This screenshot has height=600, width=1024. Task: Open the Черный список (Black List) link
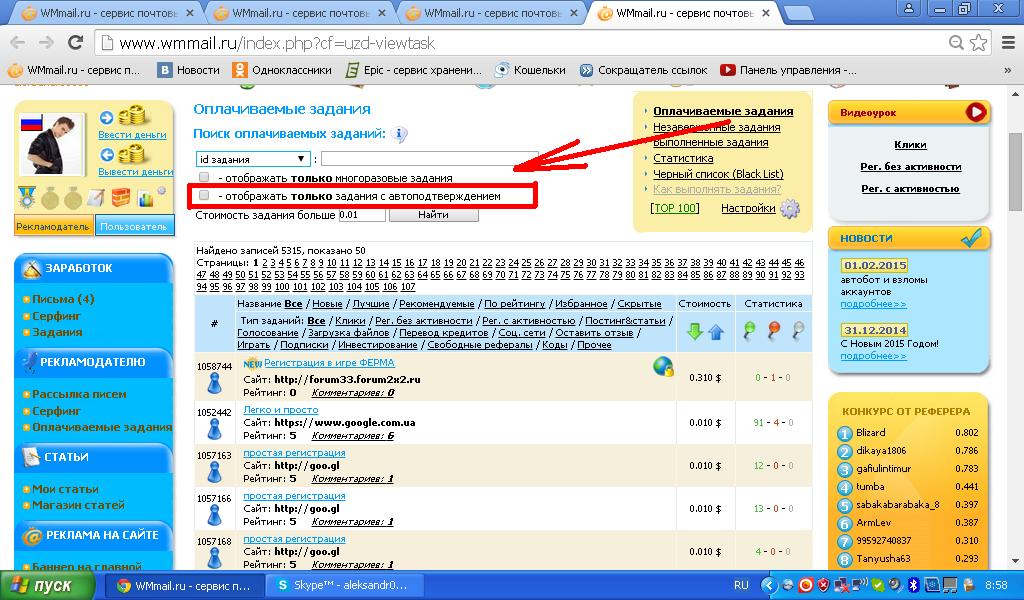point(717,174)
